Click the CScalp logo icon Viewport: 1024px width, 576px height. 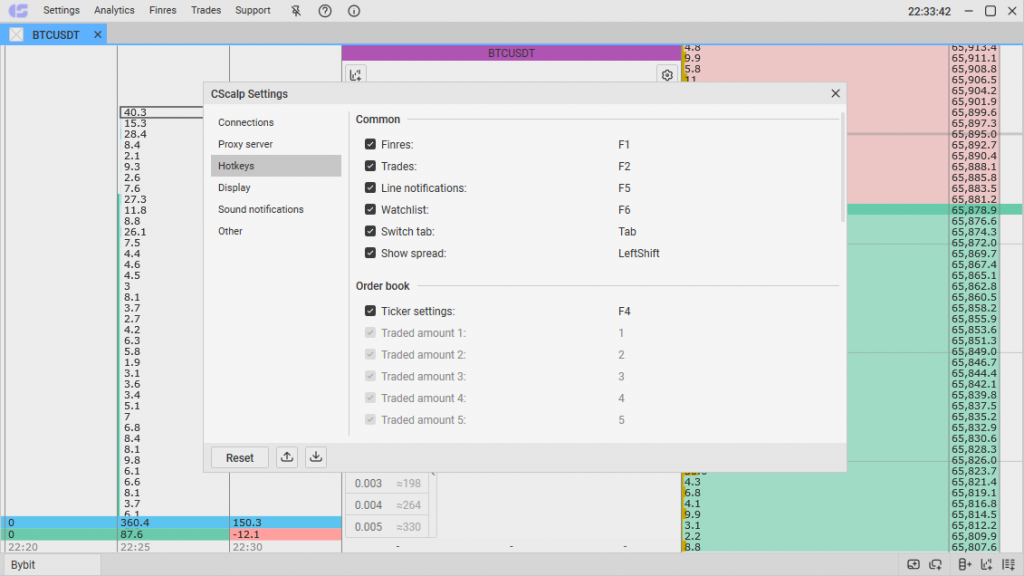pyautogui.click(x=18, y=11)
